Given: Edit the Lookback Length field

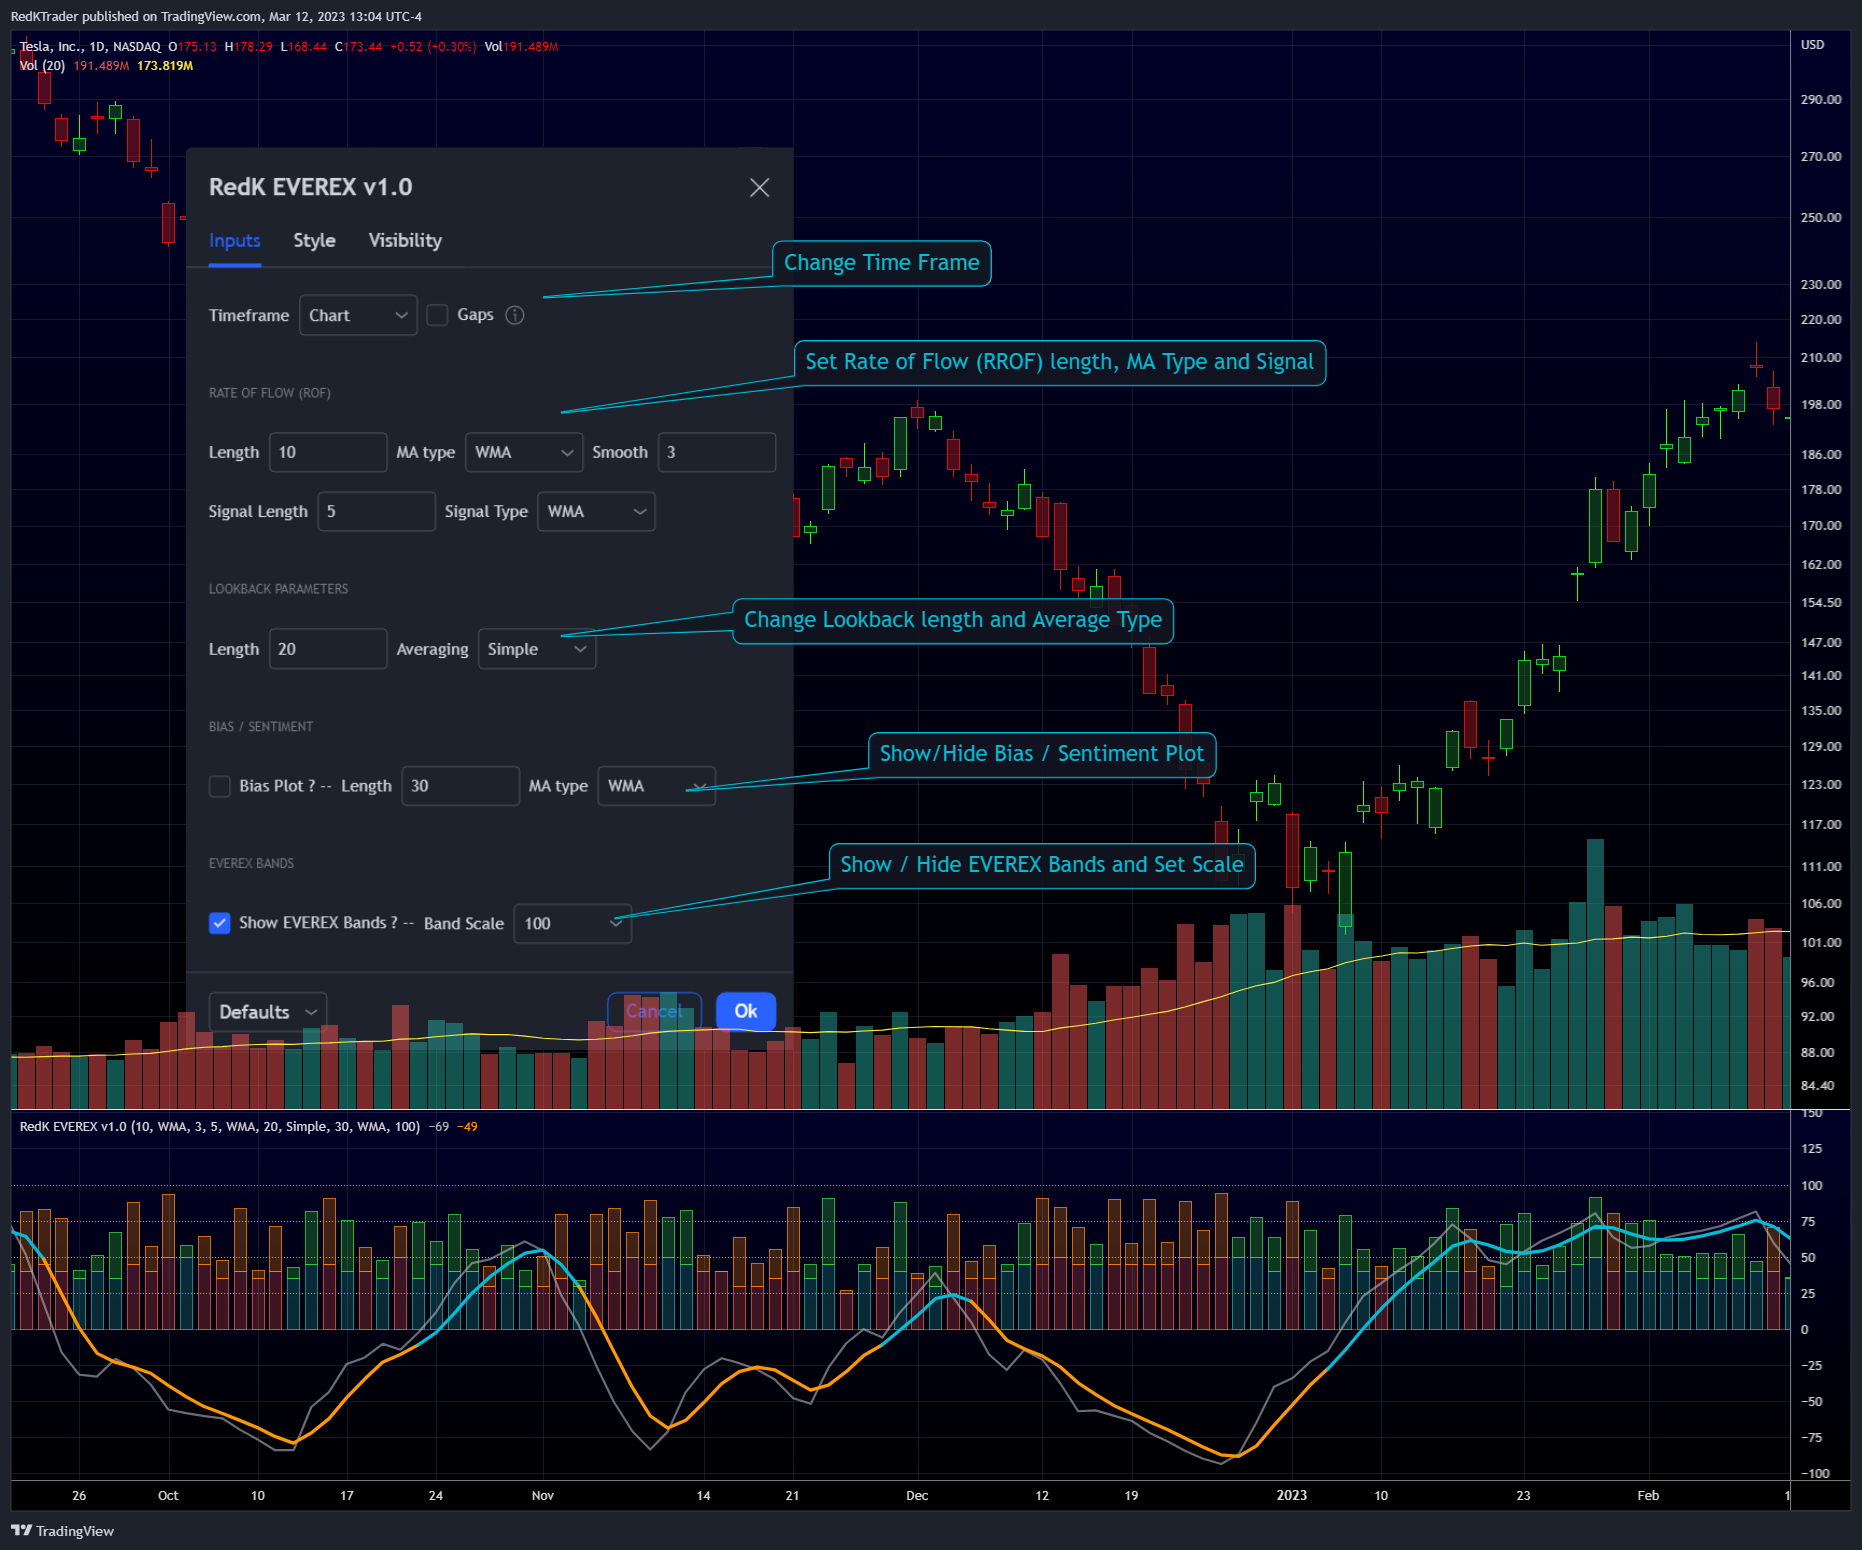Looking at the screenshot, I should click(x=328, y=649).
